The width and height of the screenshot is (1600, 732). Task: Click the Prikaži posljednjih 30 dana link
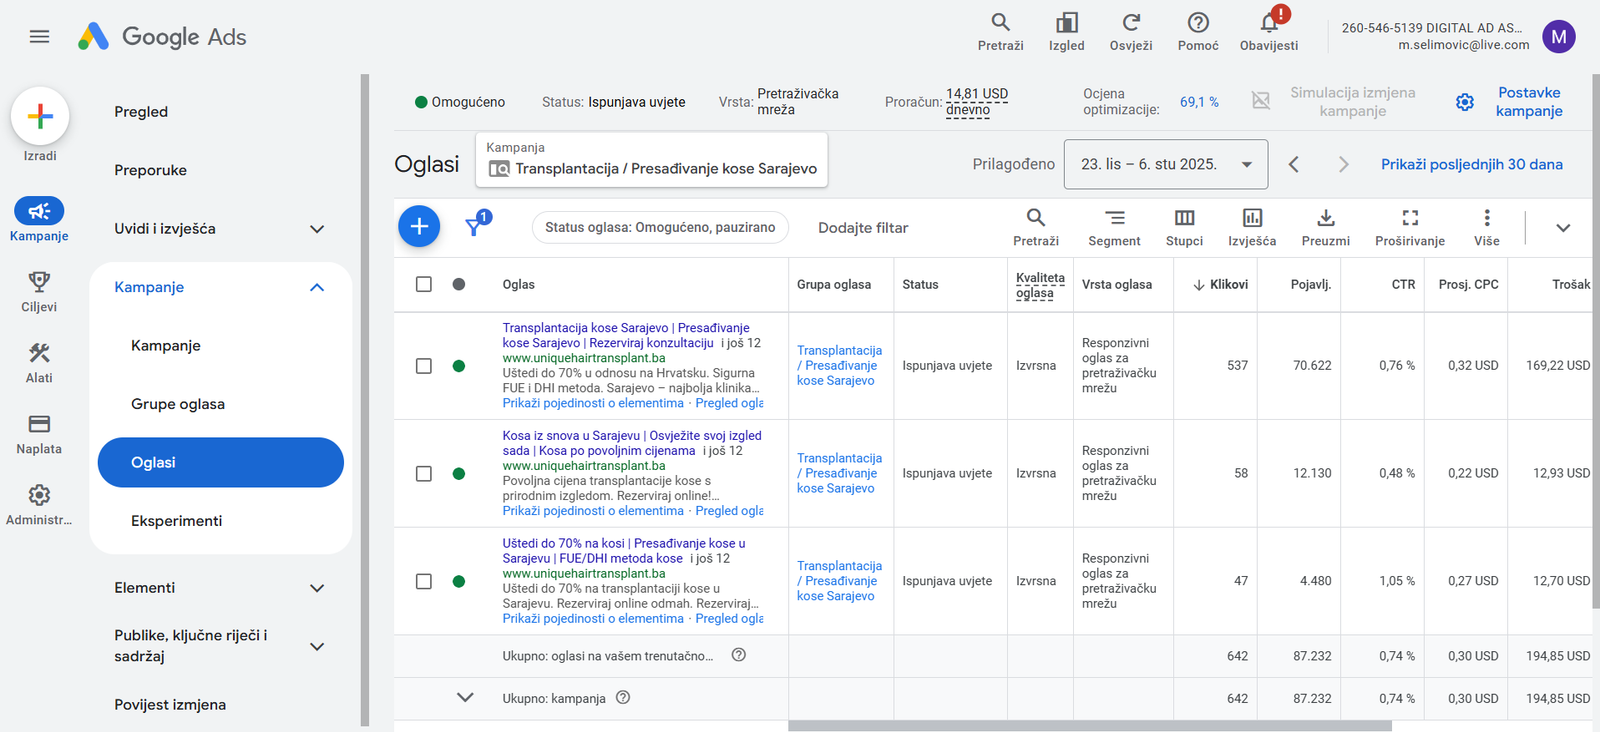[1472, 164]
